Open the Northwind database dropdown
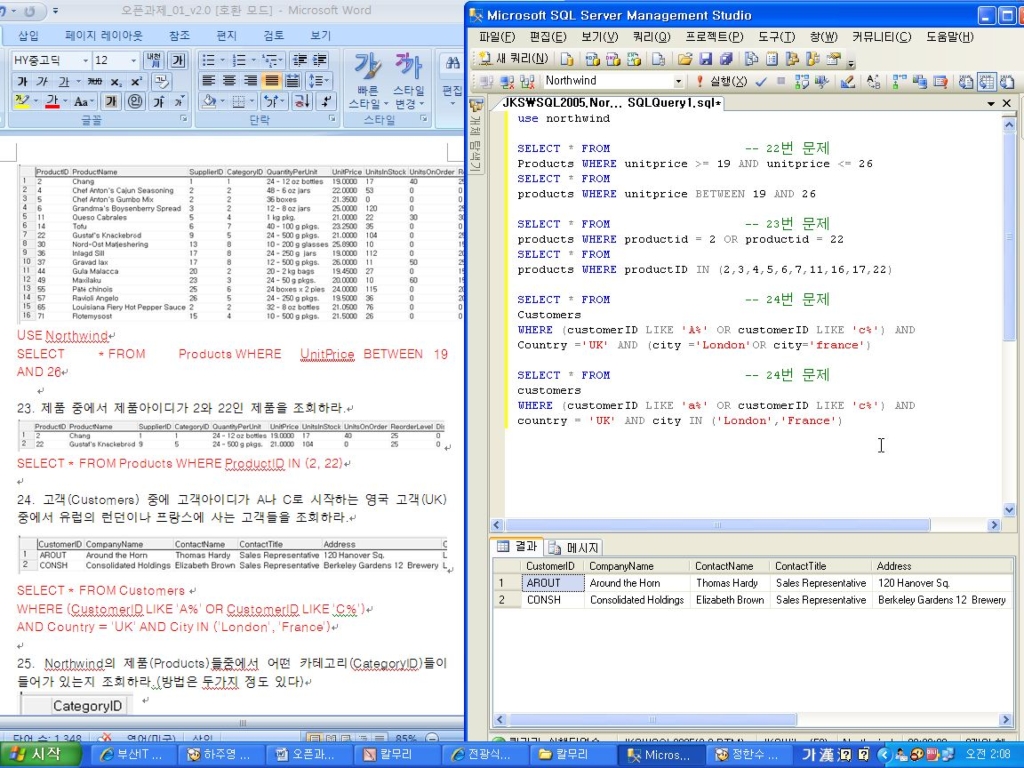The image size is (1024, 768). [x=678, y=81]
